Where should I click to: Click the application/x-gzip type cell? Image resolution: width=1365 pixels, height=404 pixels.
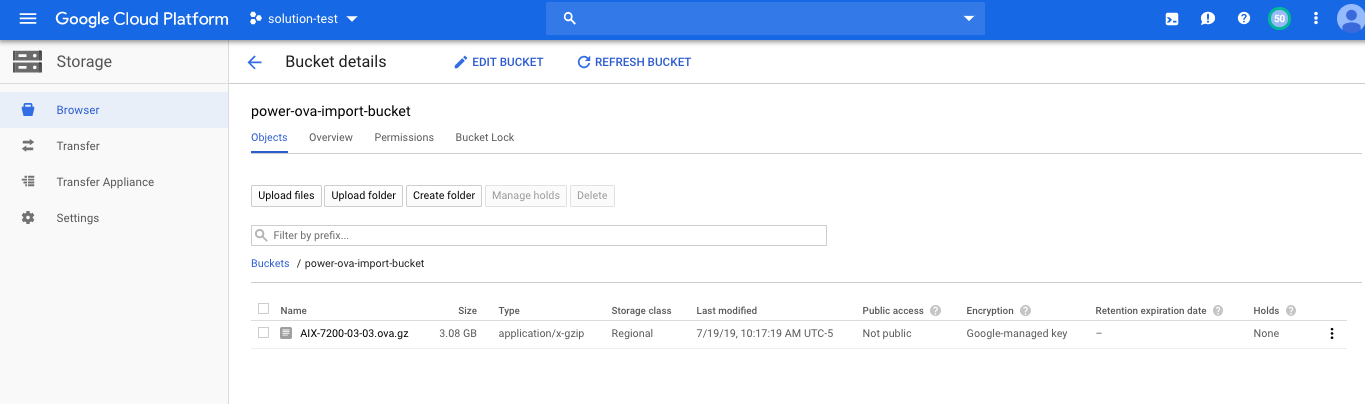(541, 333)
